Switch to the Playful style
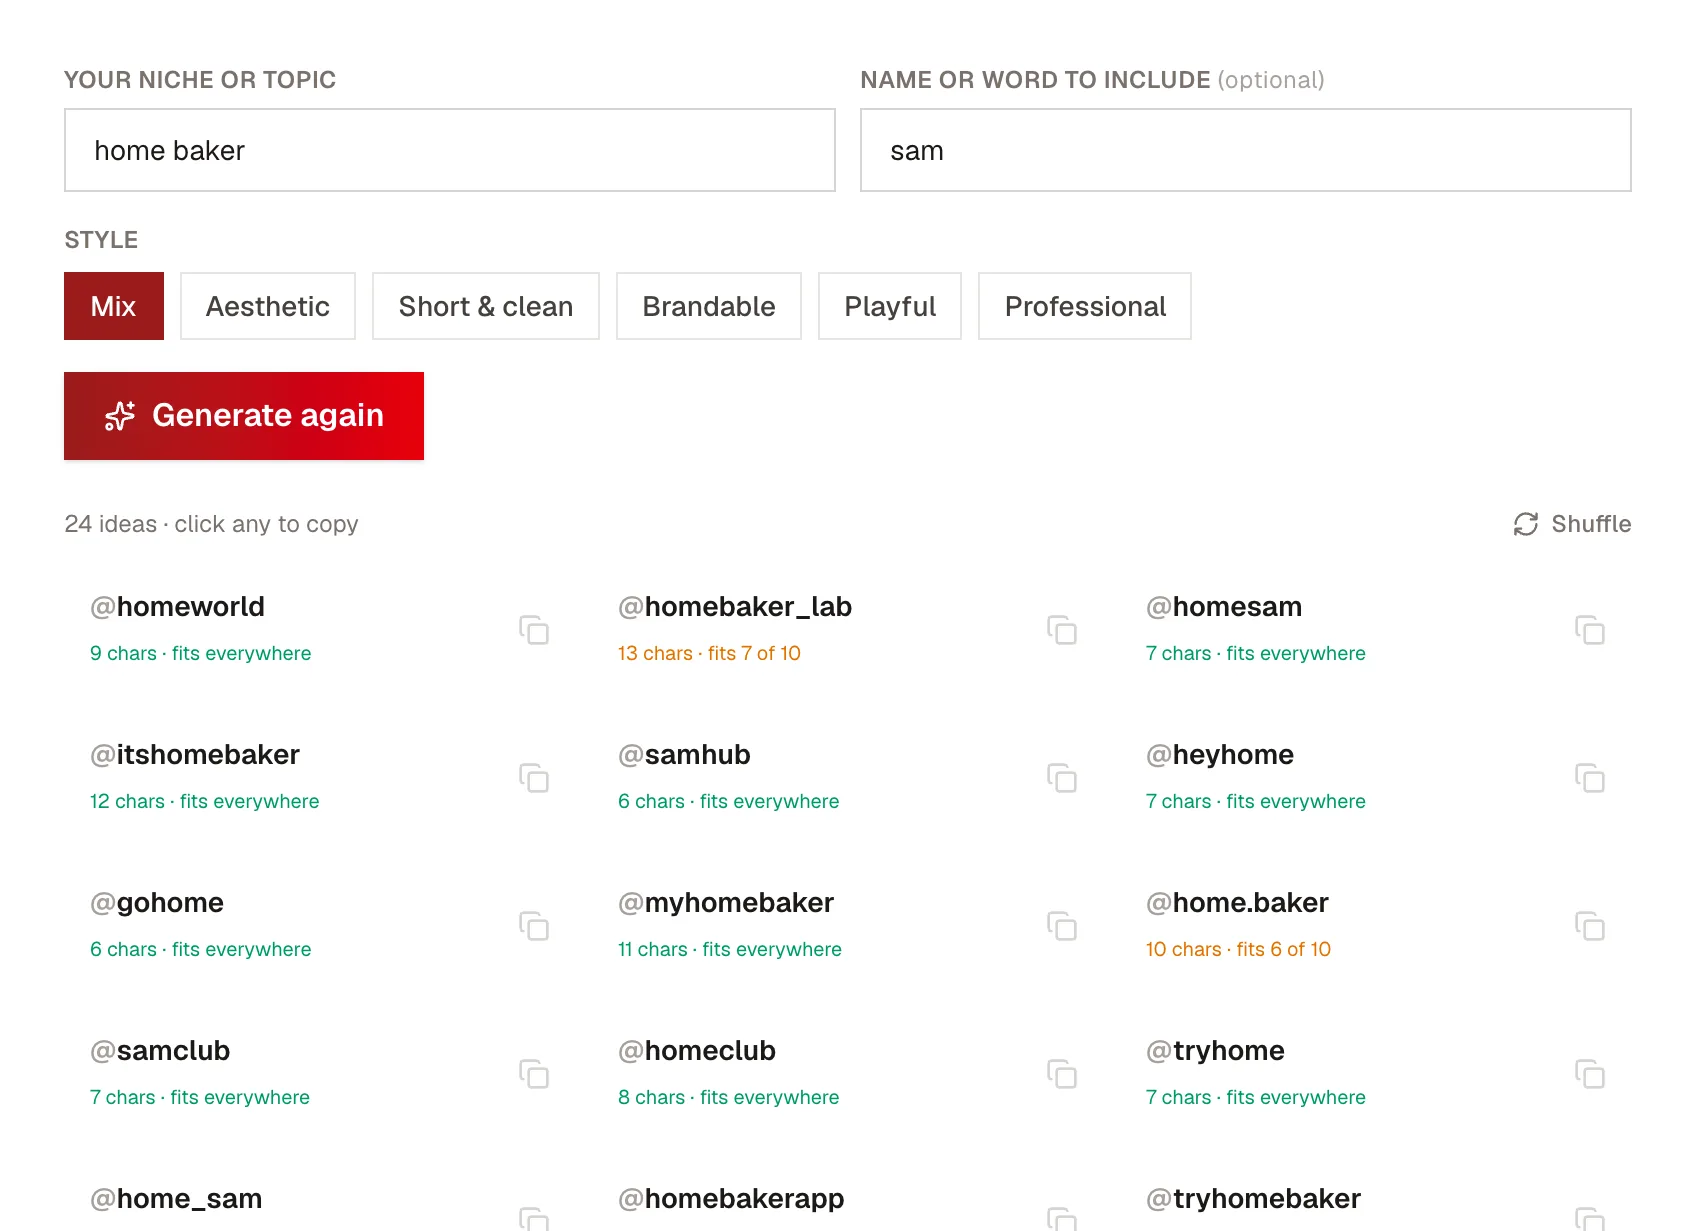Image resolution: width=1696 pixels, height=1231 pixels. tap(890, 306)
